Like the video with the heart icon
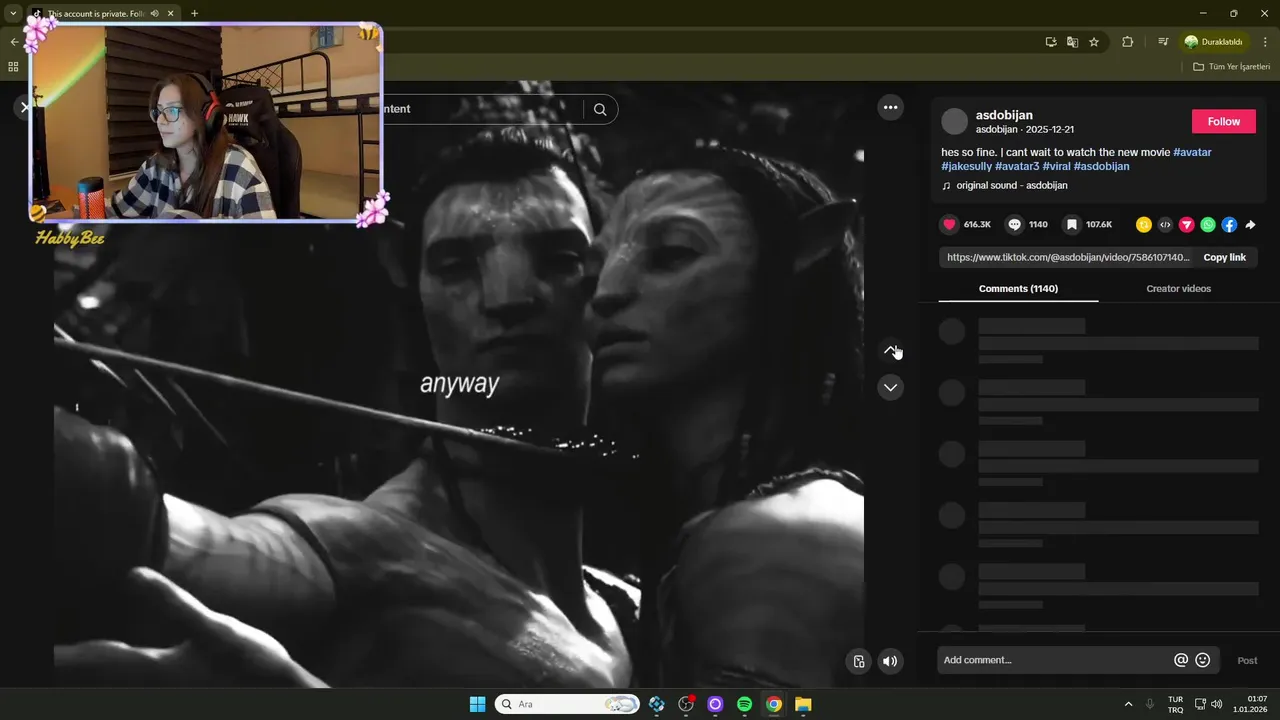This screenshot has height=720, width=1280. [949, 225]
